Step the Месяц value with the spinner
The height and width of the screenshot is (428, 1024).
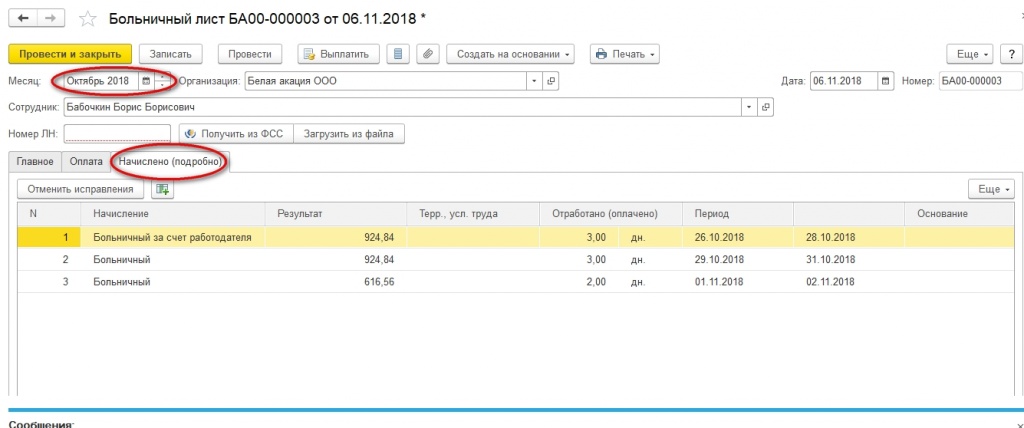pos(161,81)
